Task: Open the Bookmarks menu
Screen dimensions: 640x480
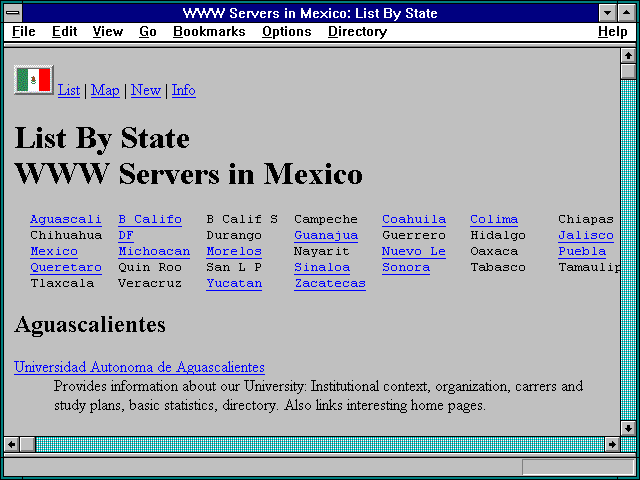Action: (209, 31)
